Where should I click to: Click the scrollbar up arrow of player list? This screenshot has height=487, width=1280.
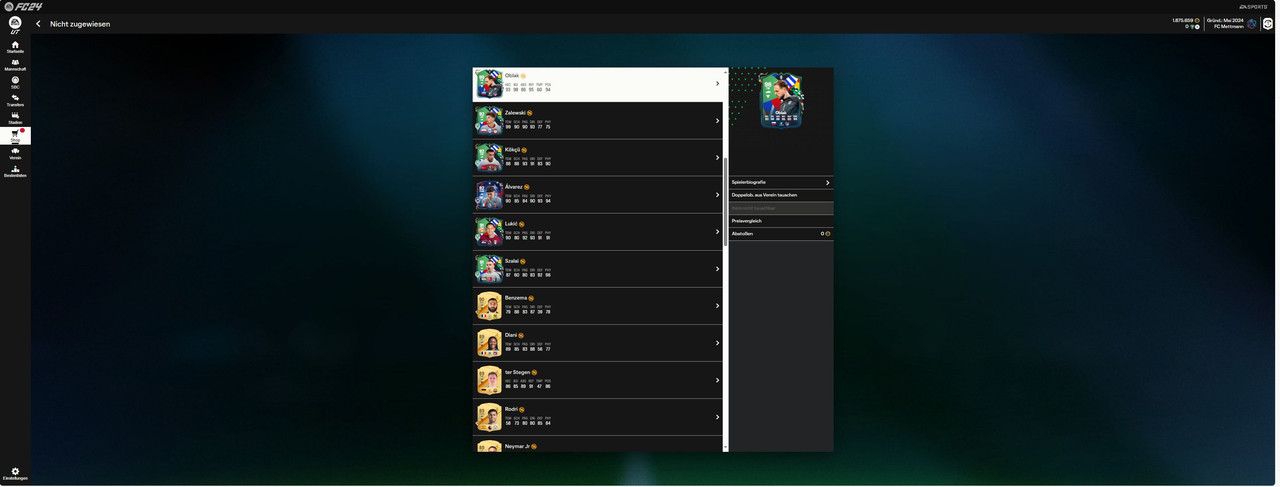725,71
